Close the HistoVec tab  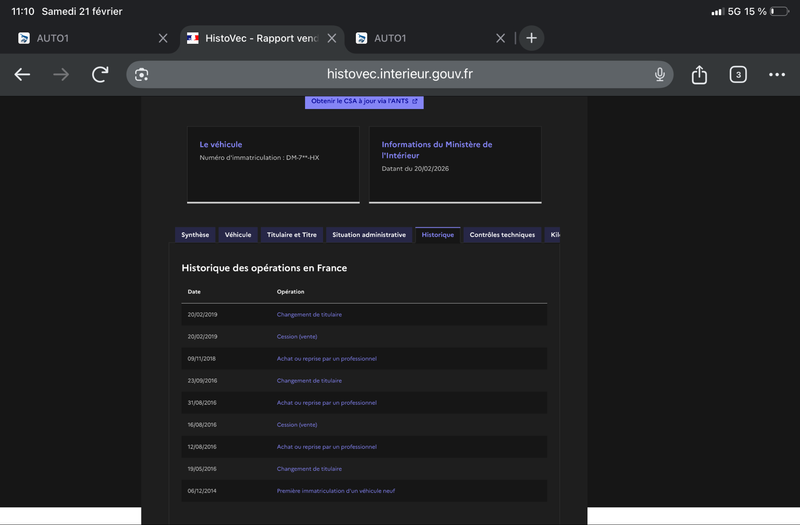tap(332, 38)
